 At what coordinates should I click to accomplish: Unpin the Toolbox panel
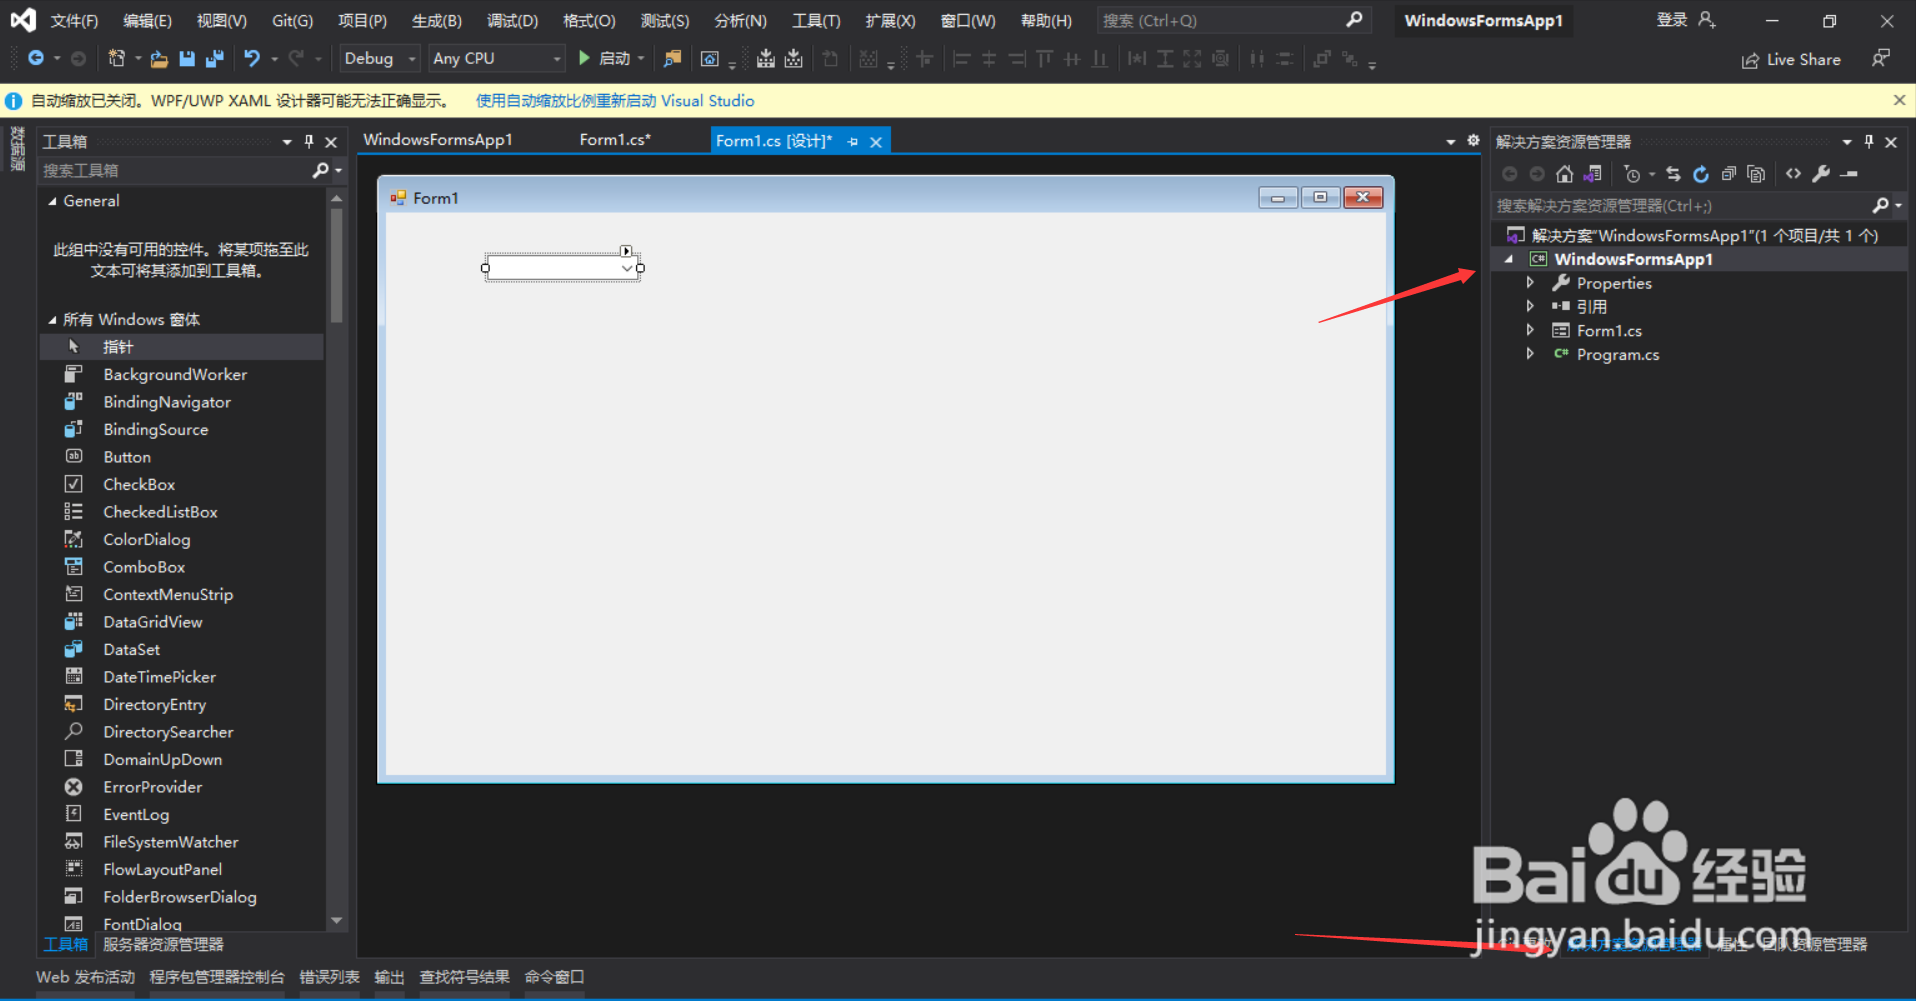(309, 141)
